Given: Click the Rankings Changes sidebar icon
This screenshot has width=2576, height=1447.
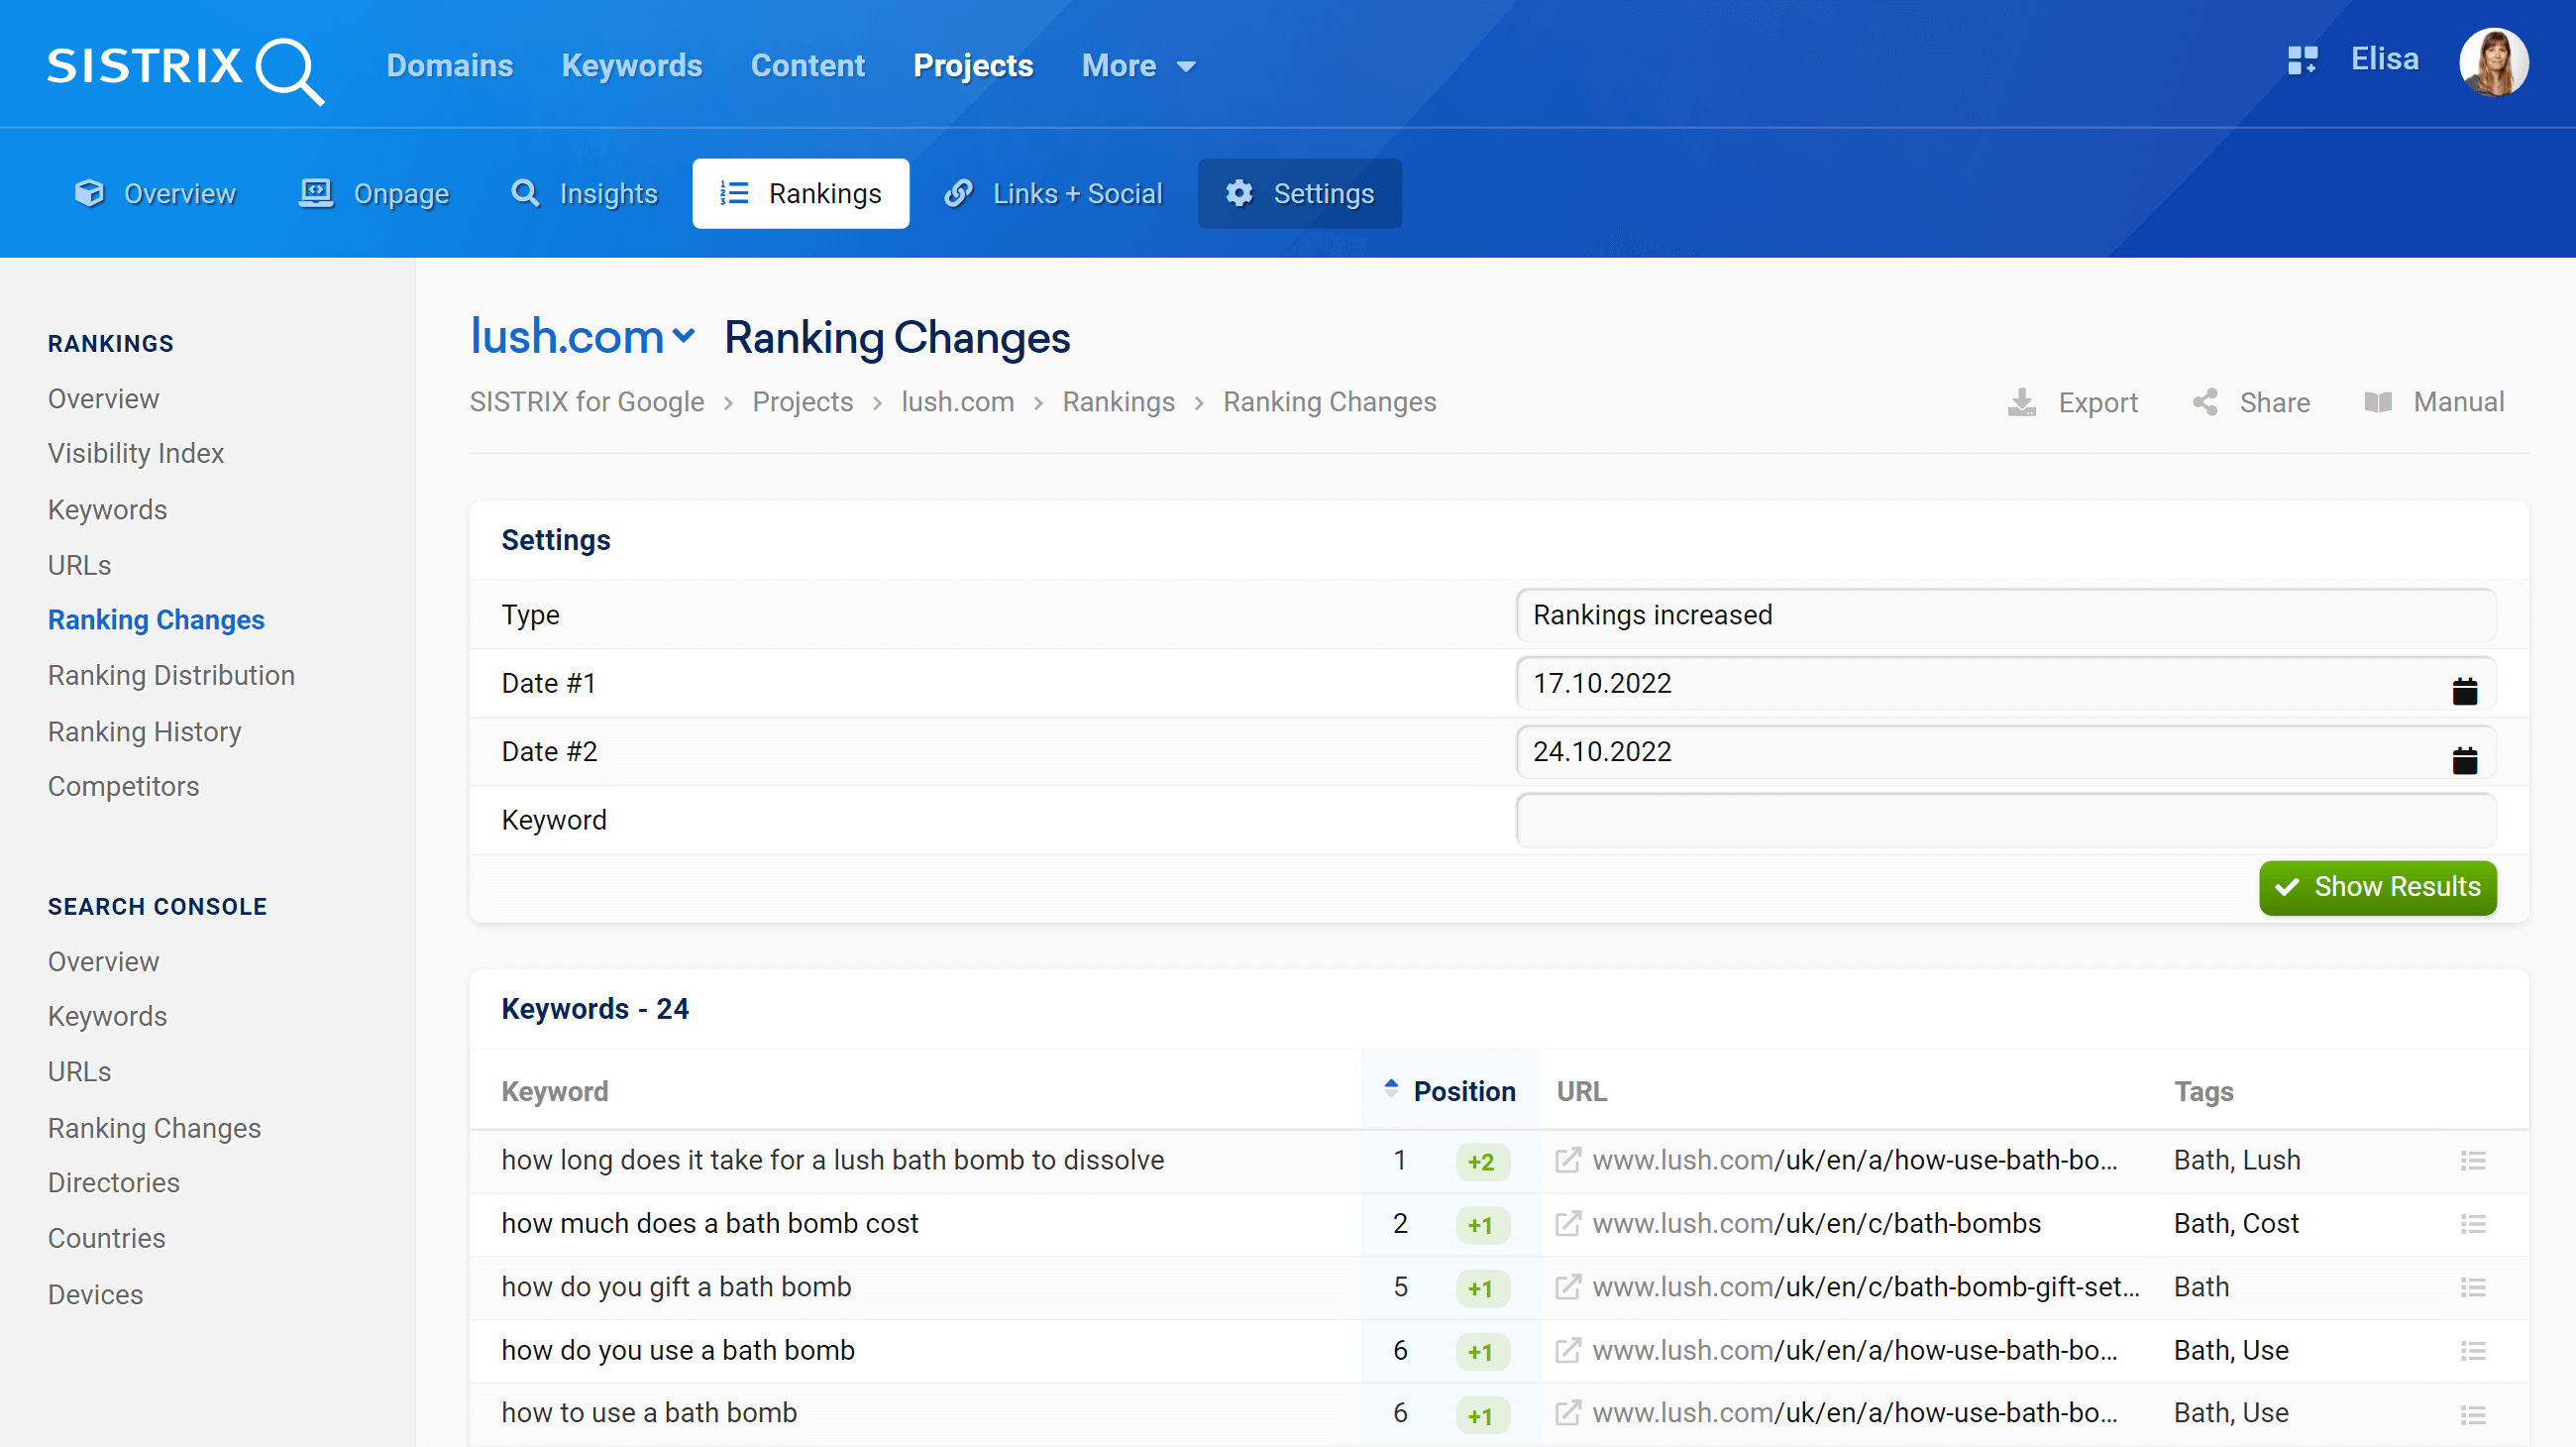Looking at the screenshot, I should tap(158, 619).
